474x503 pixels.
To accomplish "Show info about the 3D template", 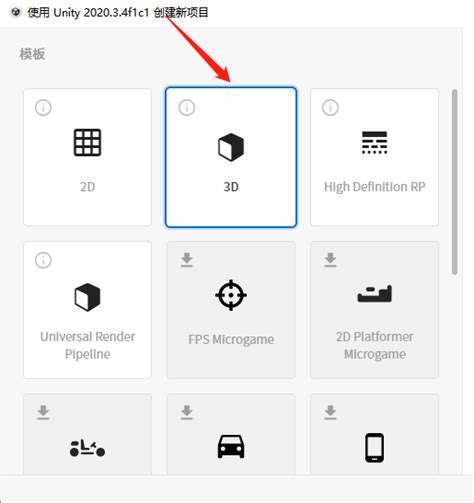I will pyautogui.click(x=187, y=108).
